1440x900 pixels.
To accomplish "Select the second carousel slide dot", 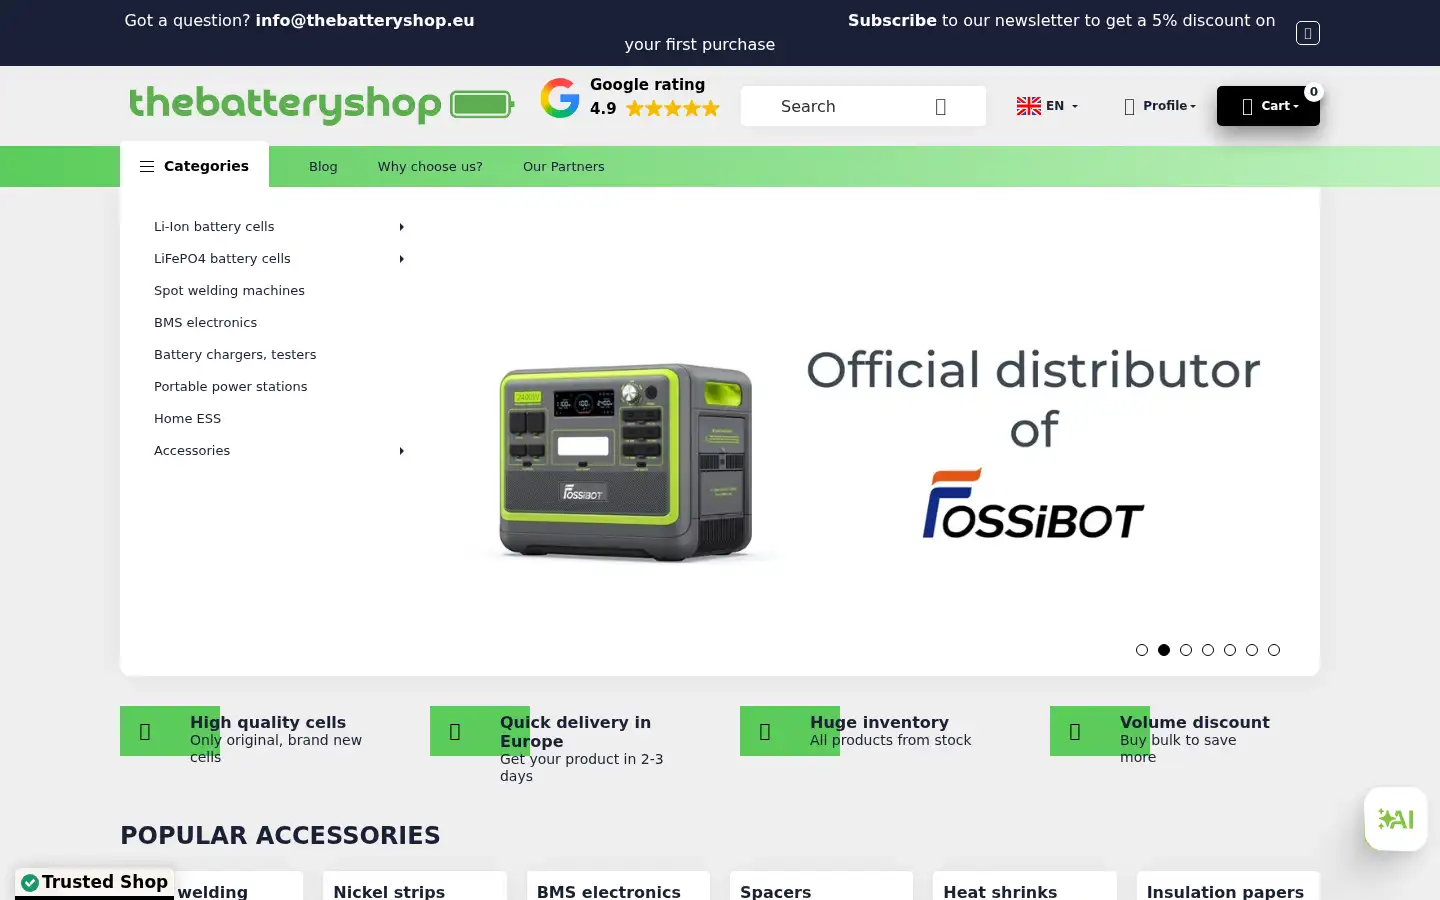I will click(x=1164, y=650).
